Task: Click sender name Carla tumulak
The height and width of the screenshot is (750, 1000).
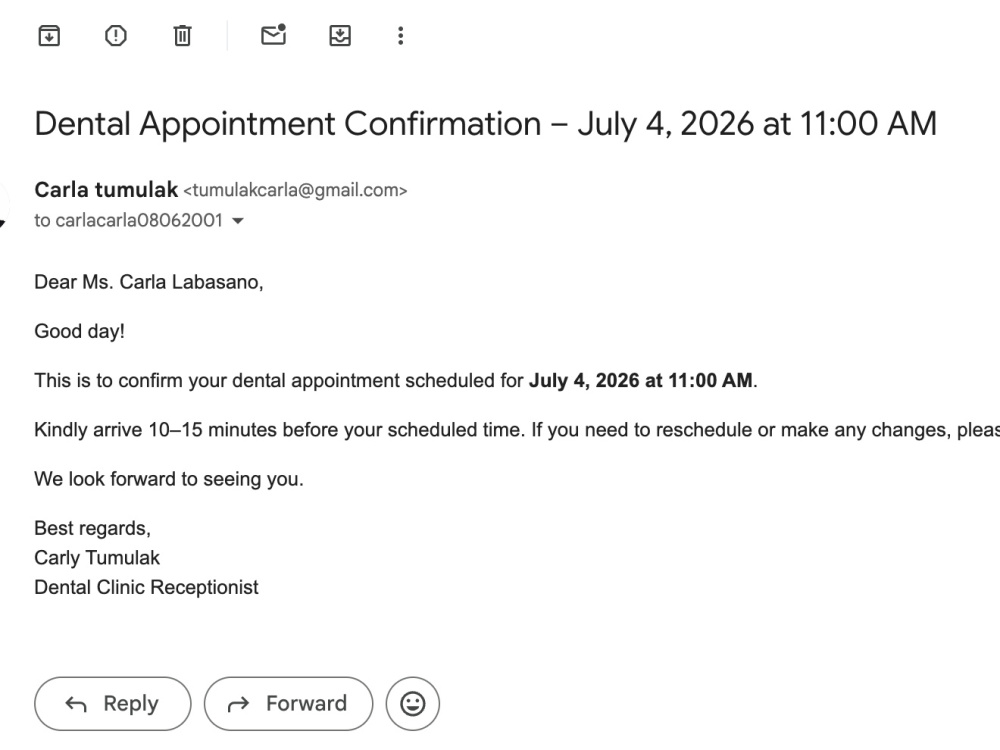Action: (106, 189)
